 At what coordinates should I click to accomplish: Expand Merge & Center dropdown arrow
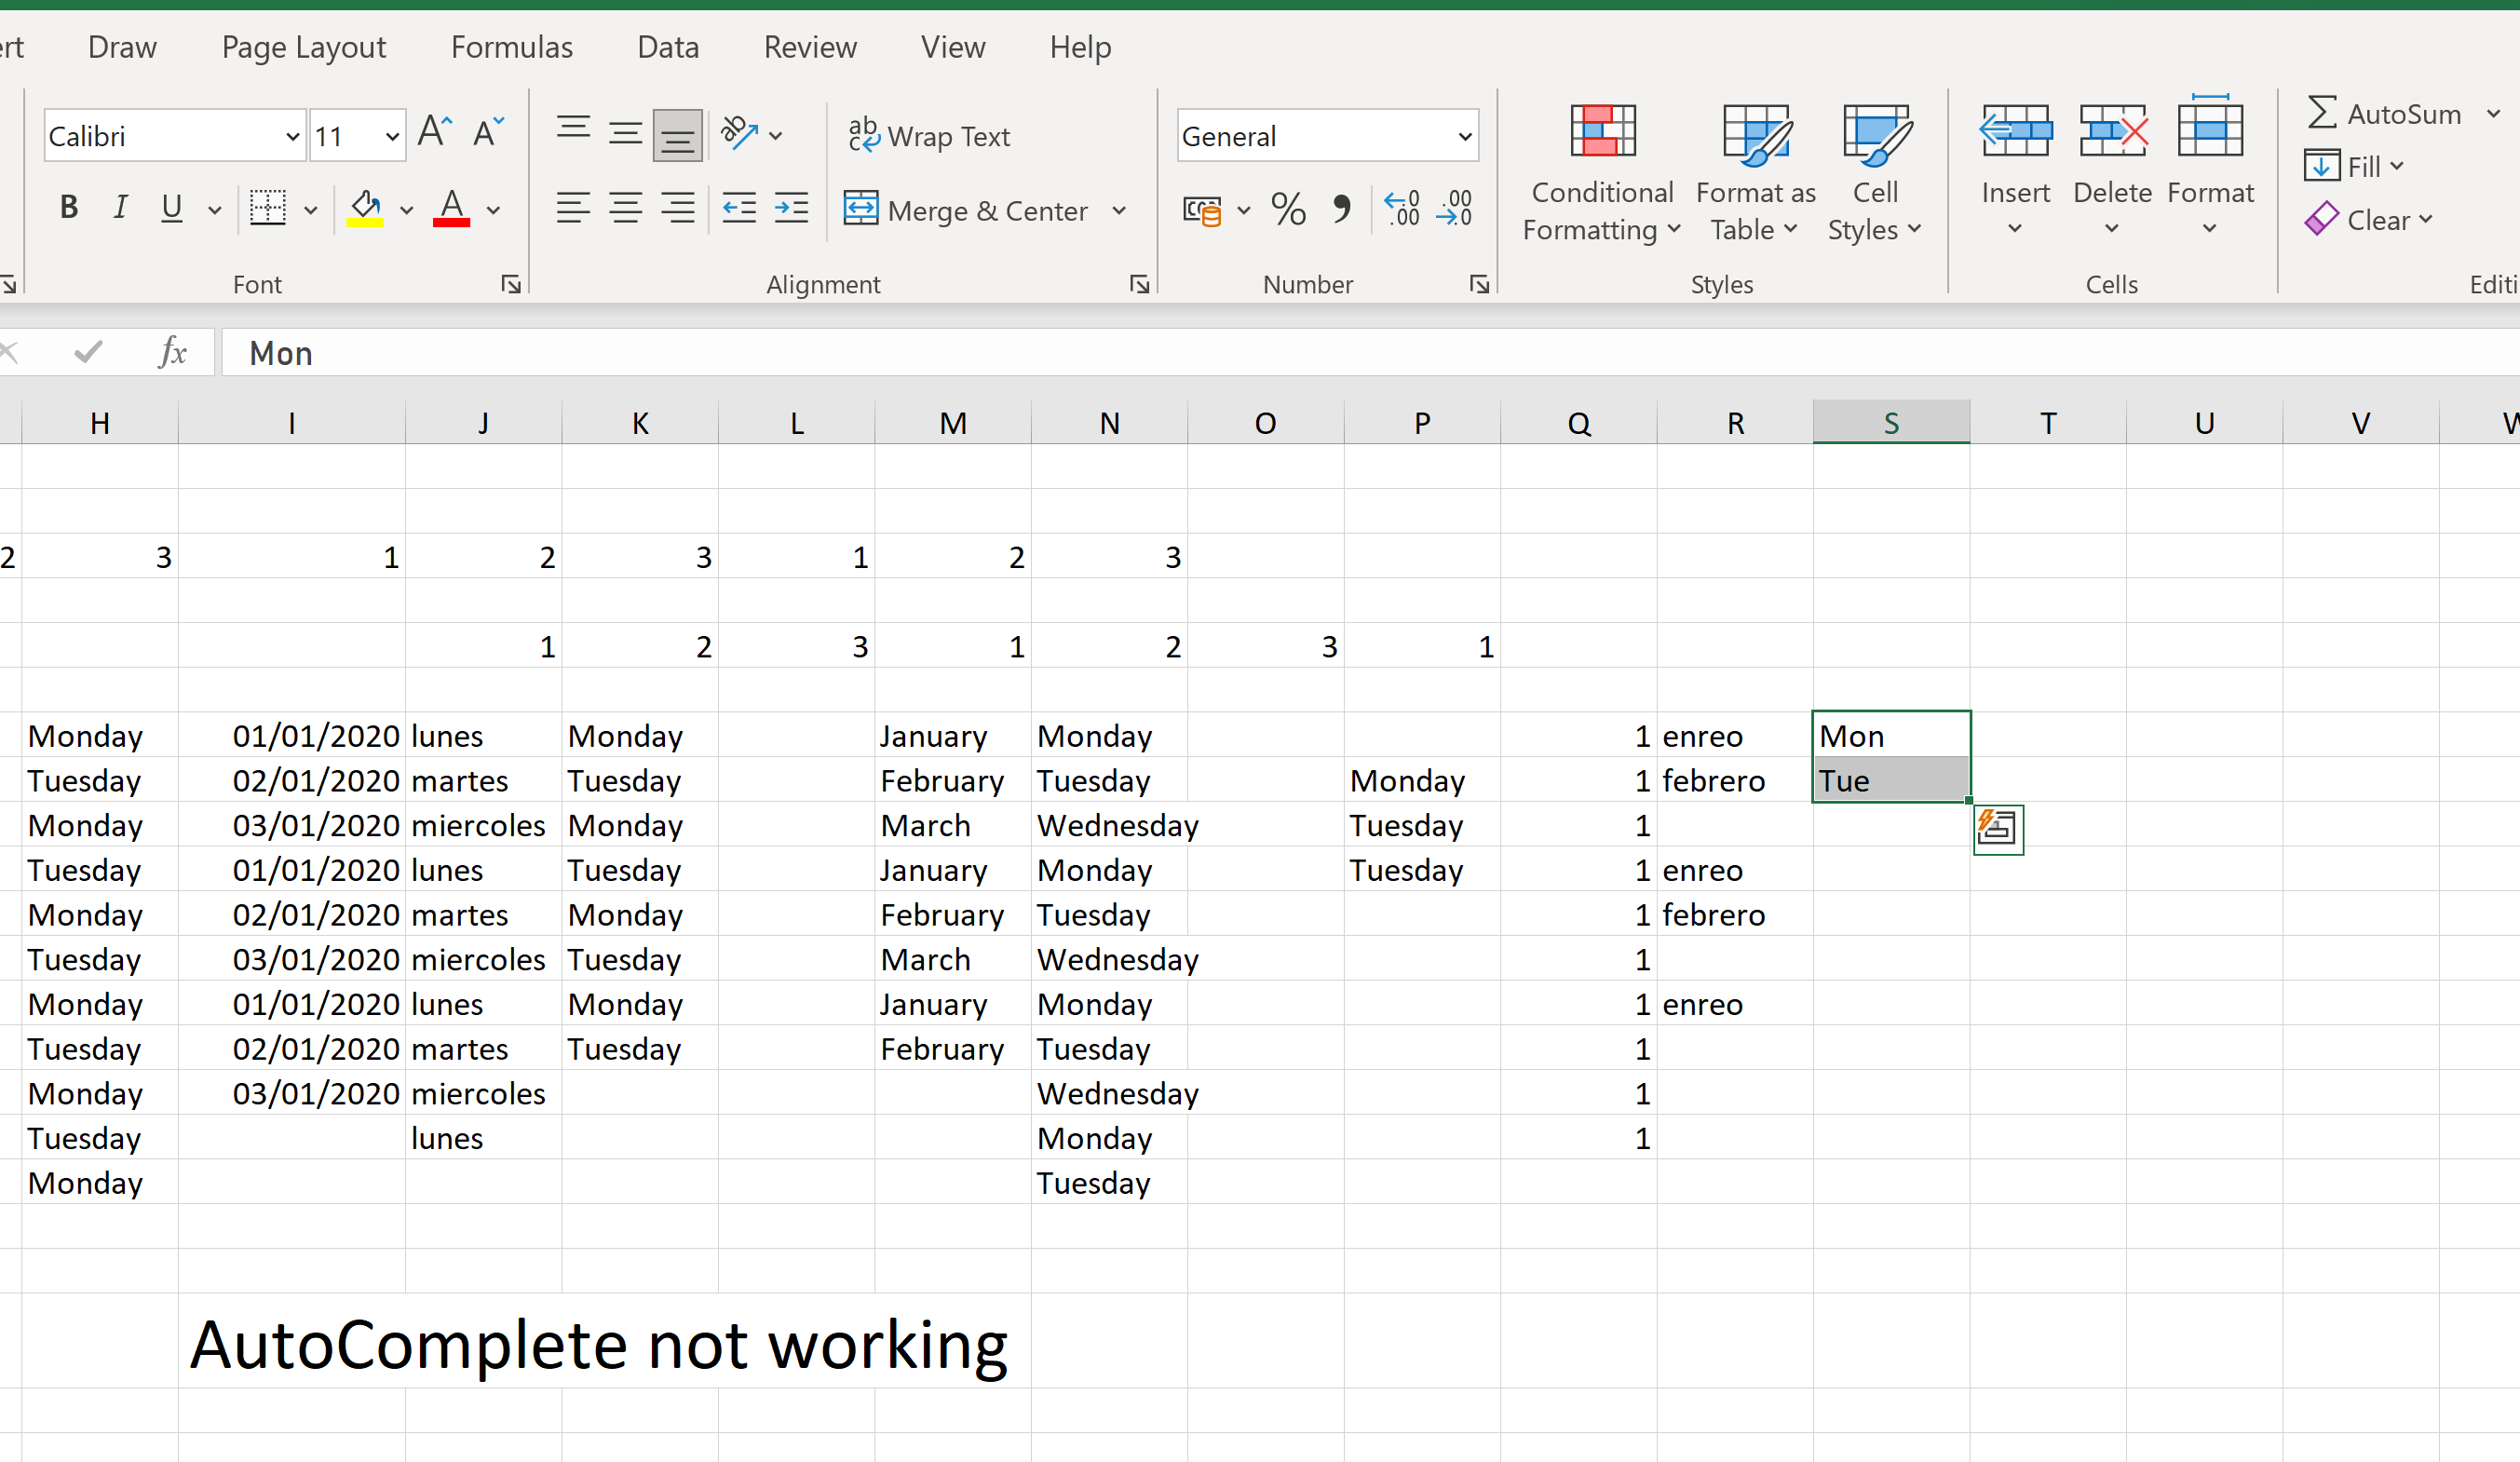[1119, 211]
